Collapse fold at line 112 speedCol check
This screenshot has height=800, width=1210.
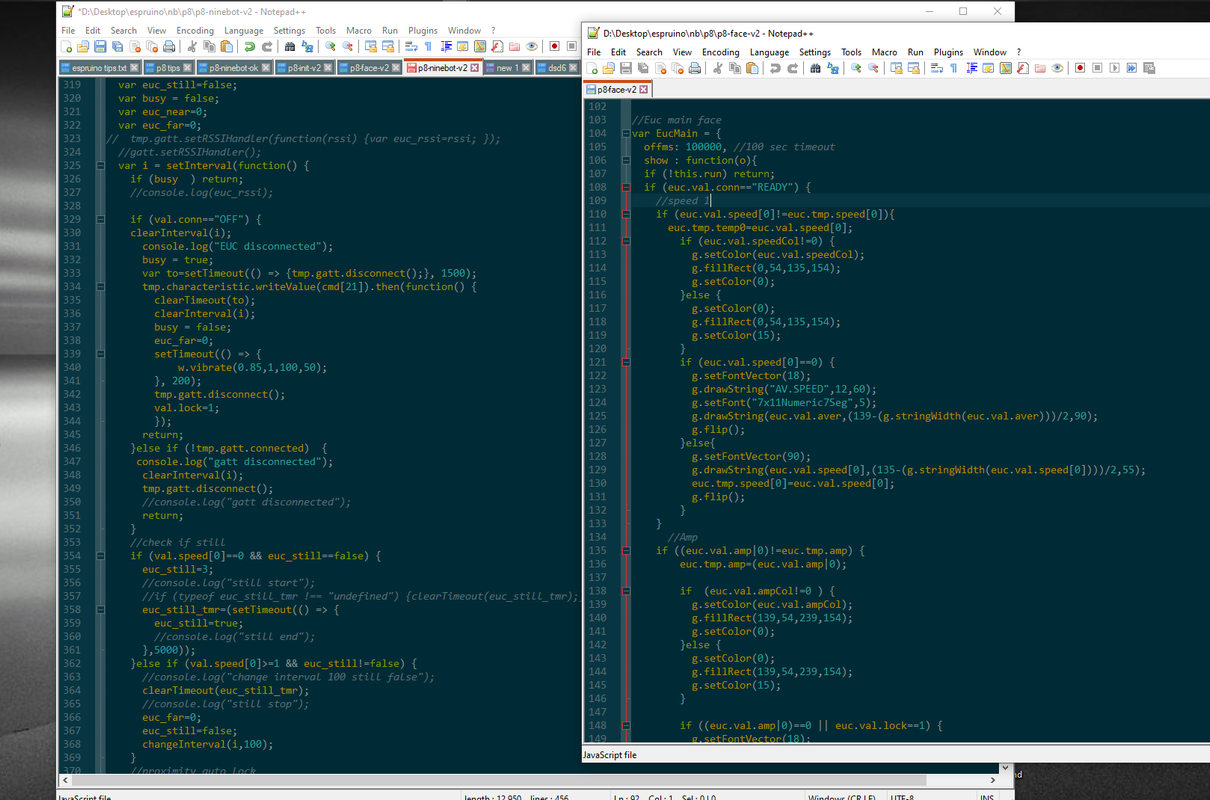(x=626, y=241)
